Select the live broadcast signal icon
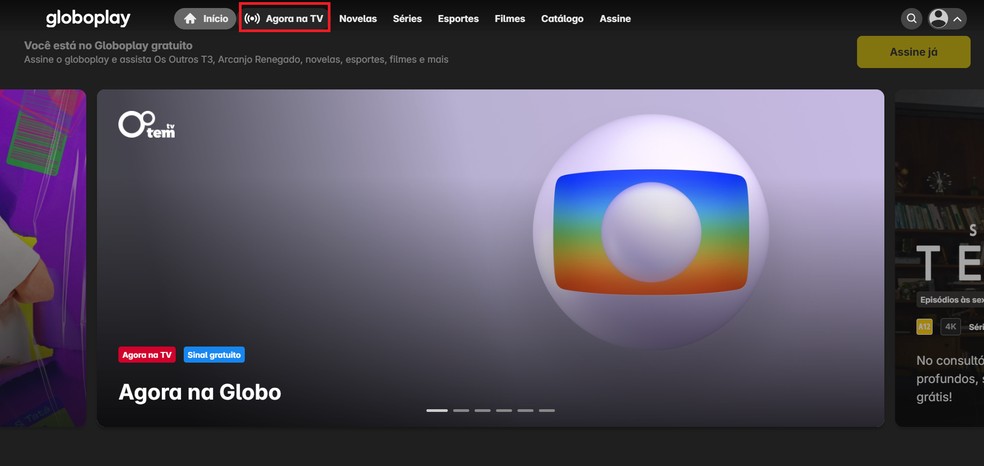Image resolution: width=984 pixels, height=466 pixels. (252, 19)
